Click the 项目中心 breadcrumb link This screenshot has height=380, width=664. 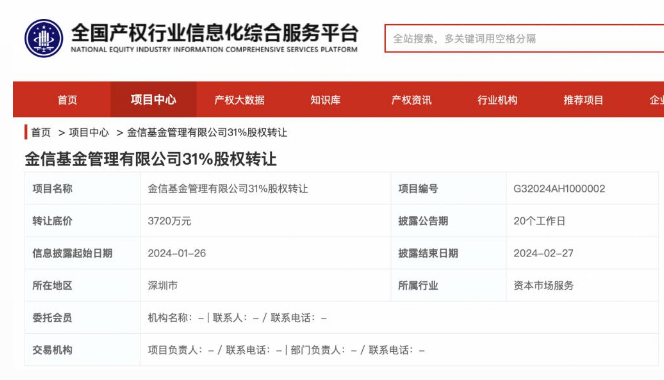click(89, 133)
